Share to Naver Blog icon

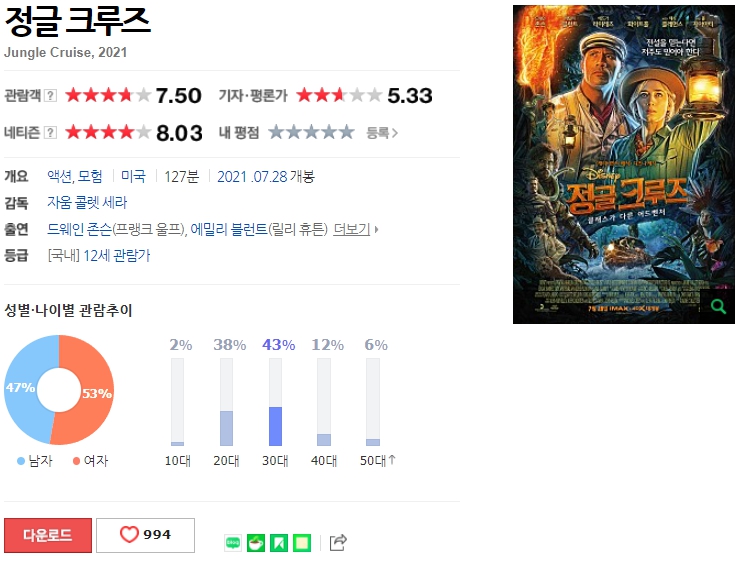233,543
